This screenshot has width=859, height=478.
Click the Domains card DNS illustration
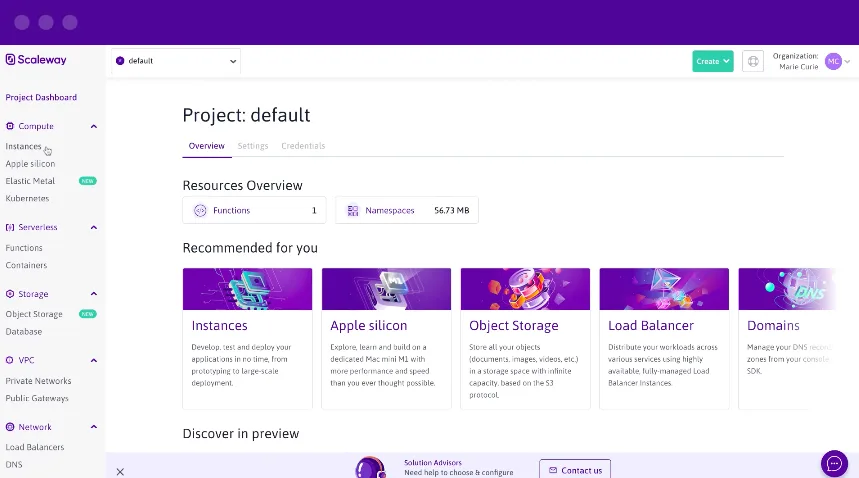pyautogui.click(x=788, y=289)
